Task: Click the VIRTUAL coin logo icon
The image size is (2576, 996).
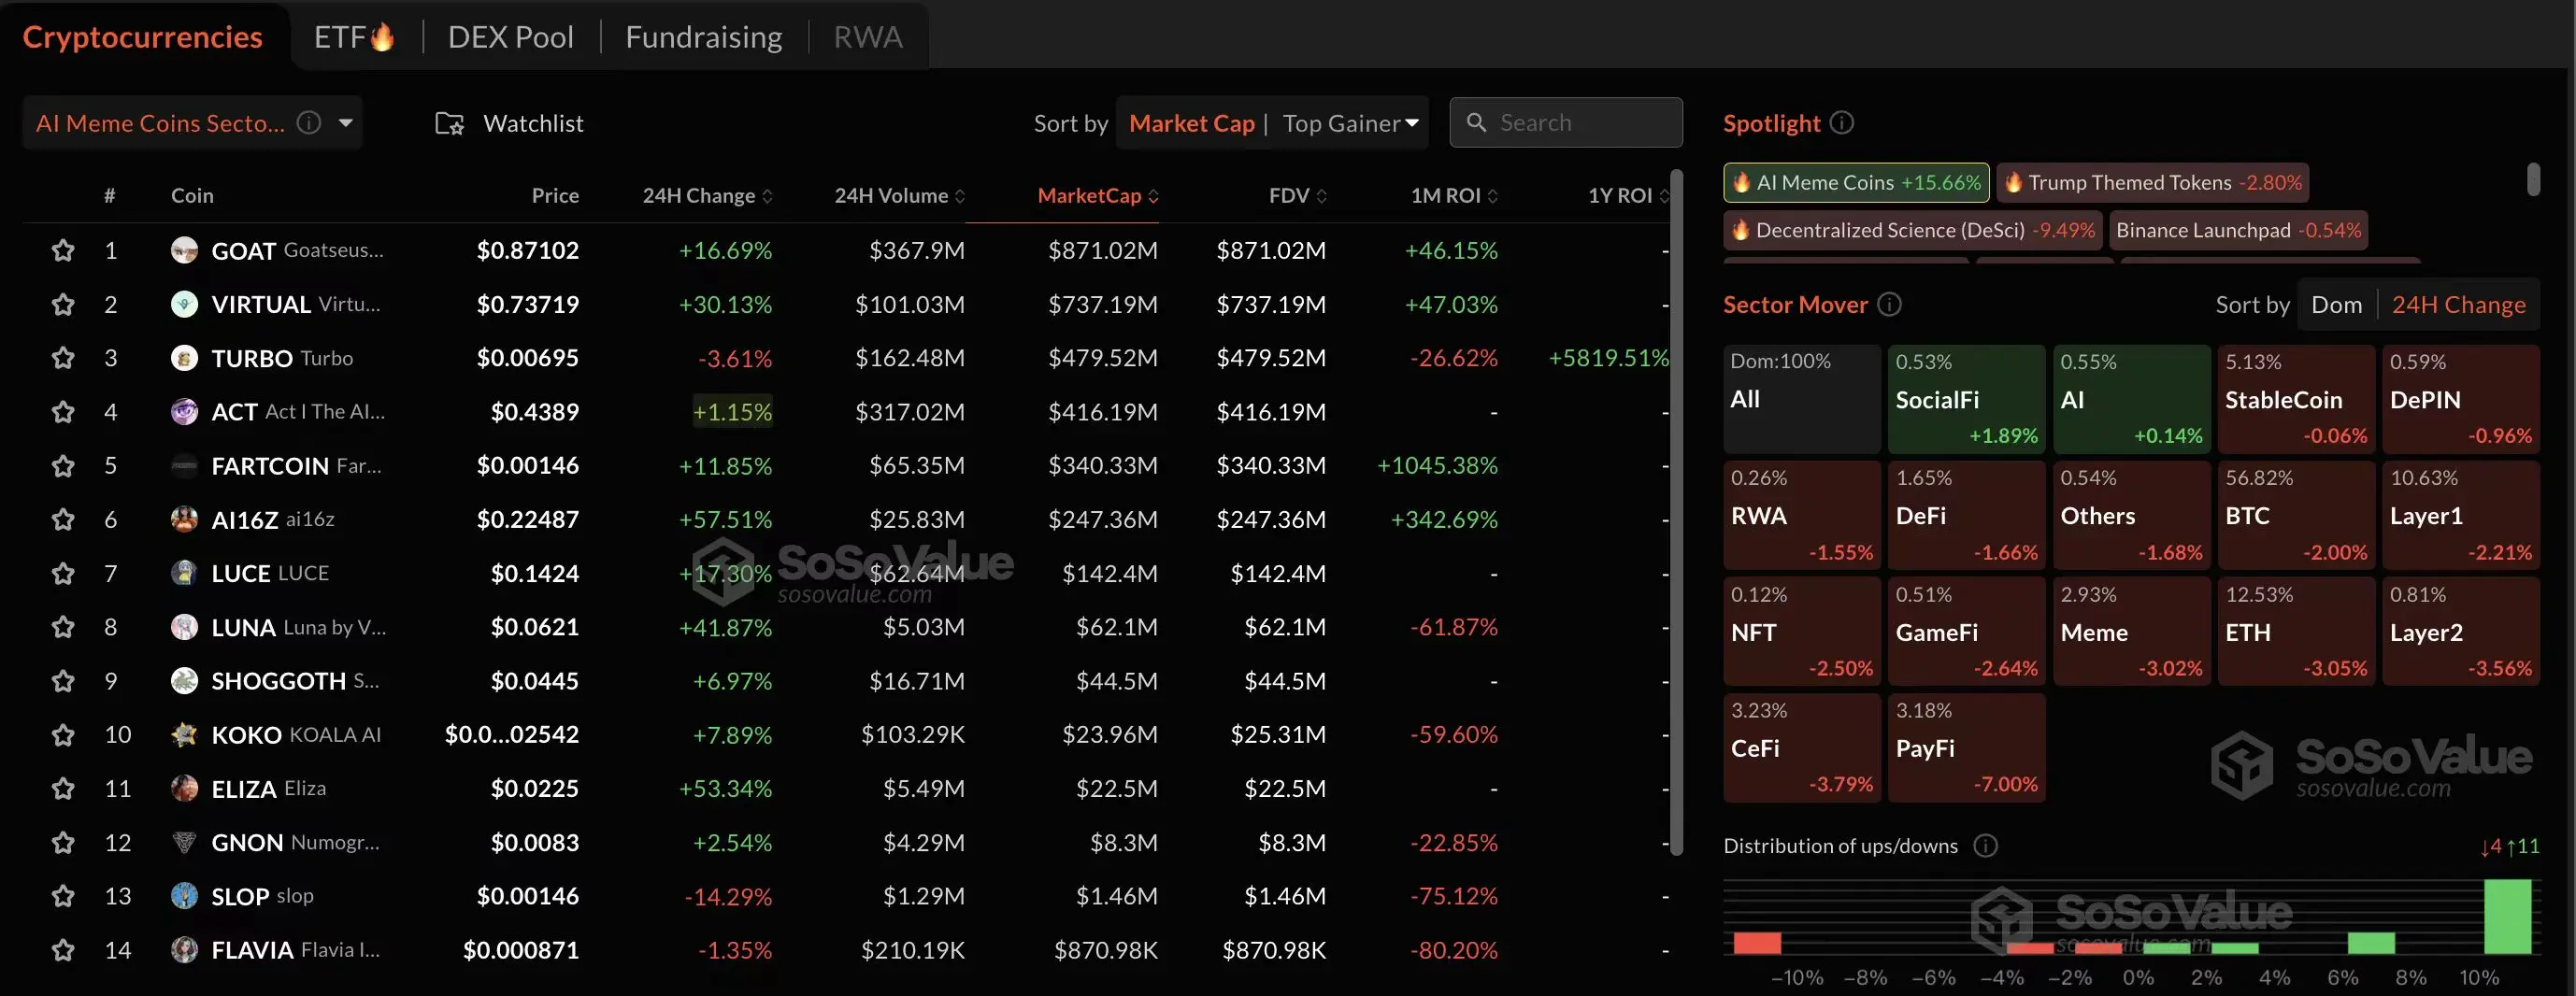Action: 184,304
